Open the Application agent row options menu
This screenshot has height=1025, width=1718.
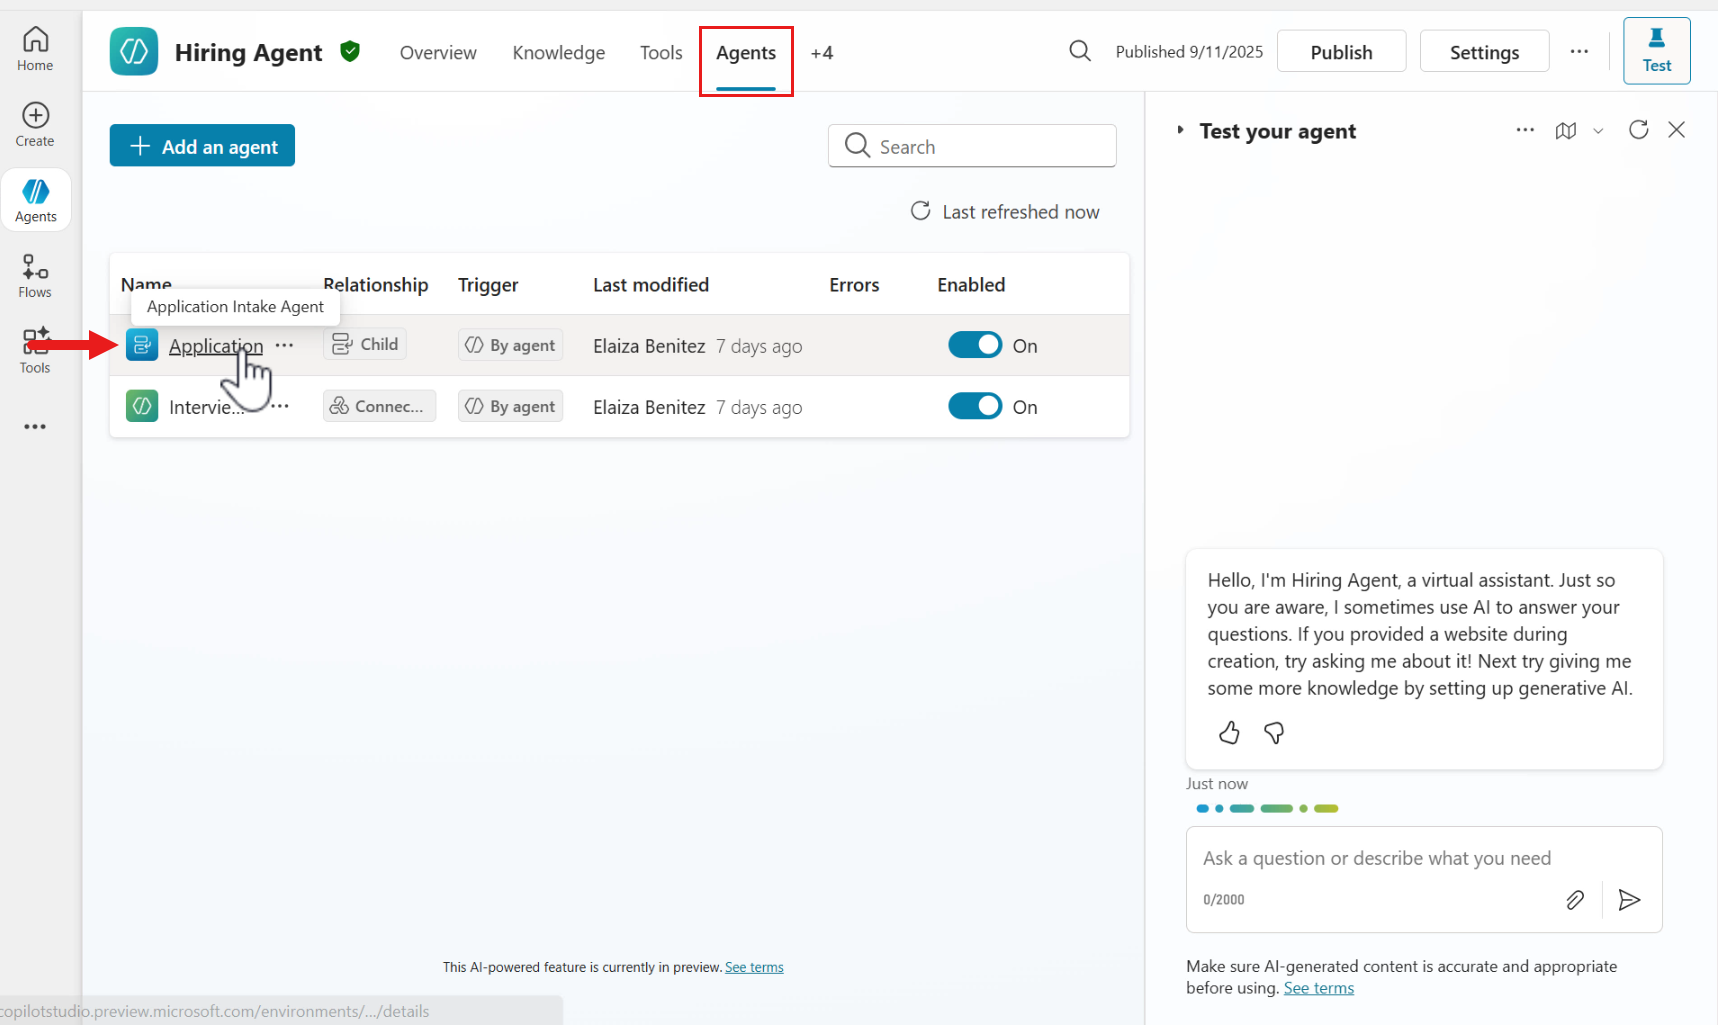click(x=285, y=345)
